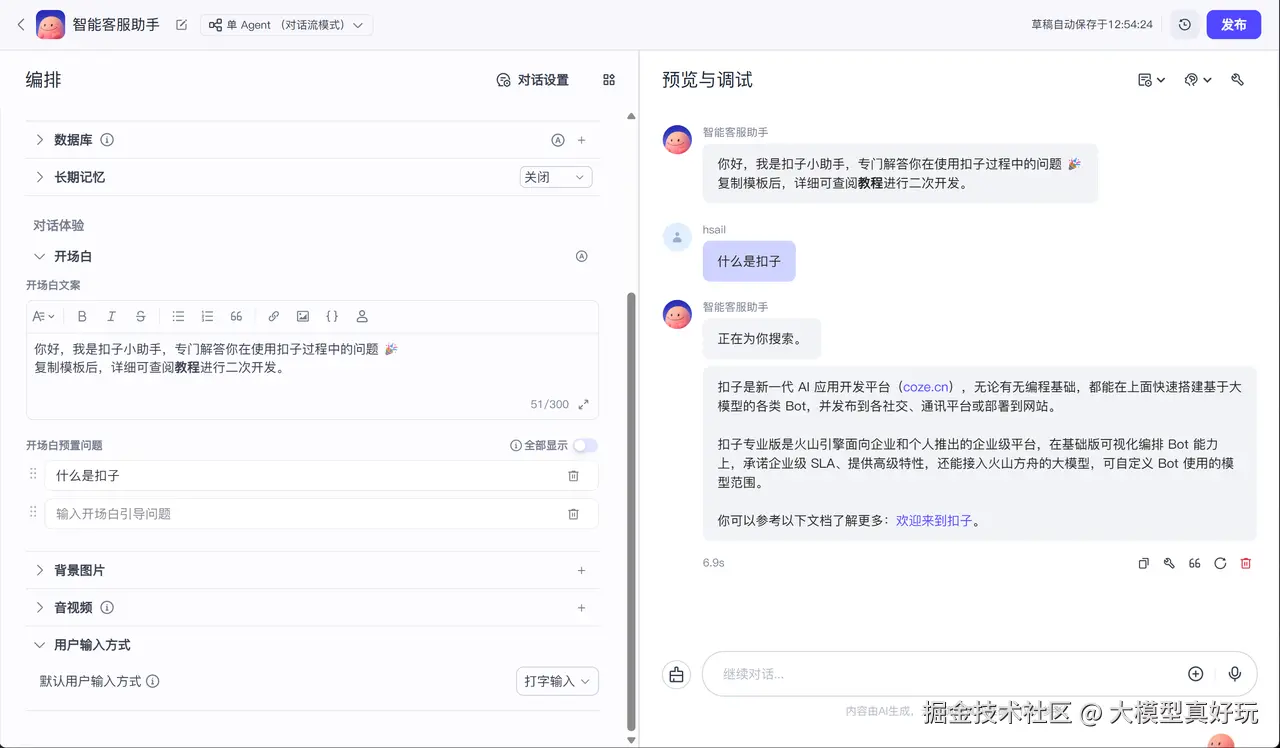Open the second dropdown icon in 预览与调试 header
Screen dimensions: 1280x748
[x=1198, y=80]
